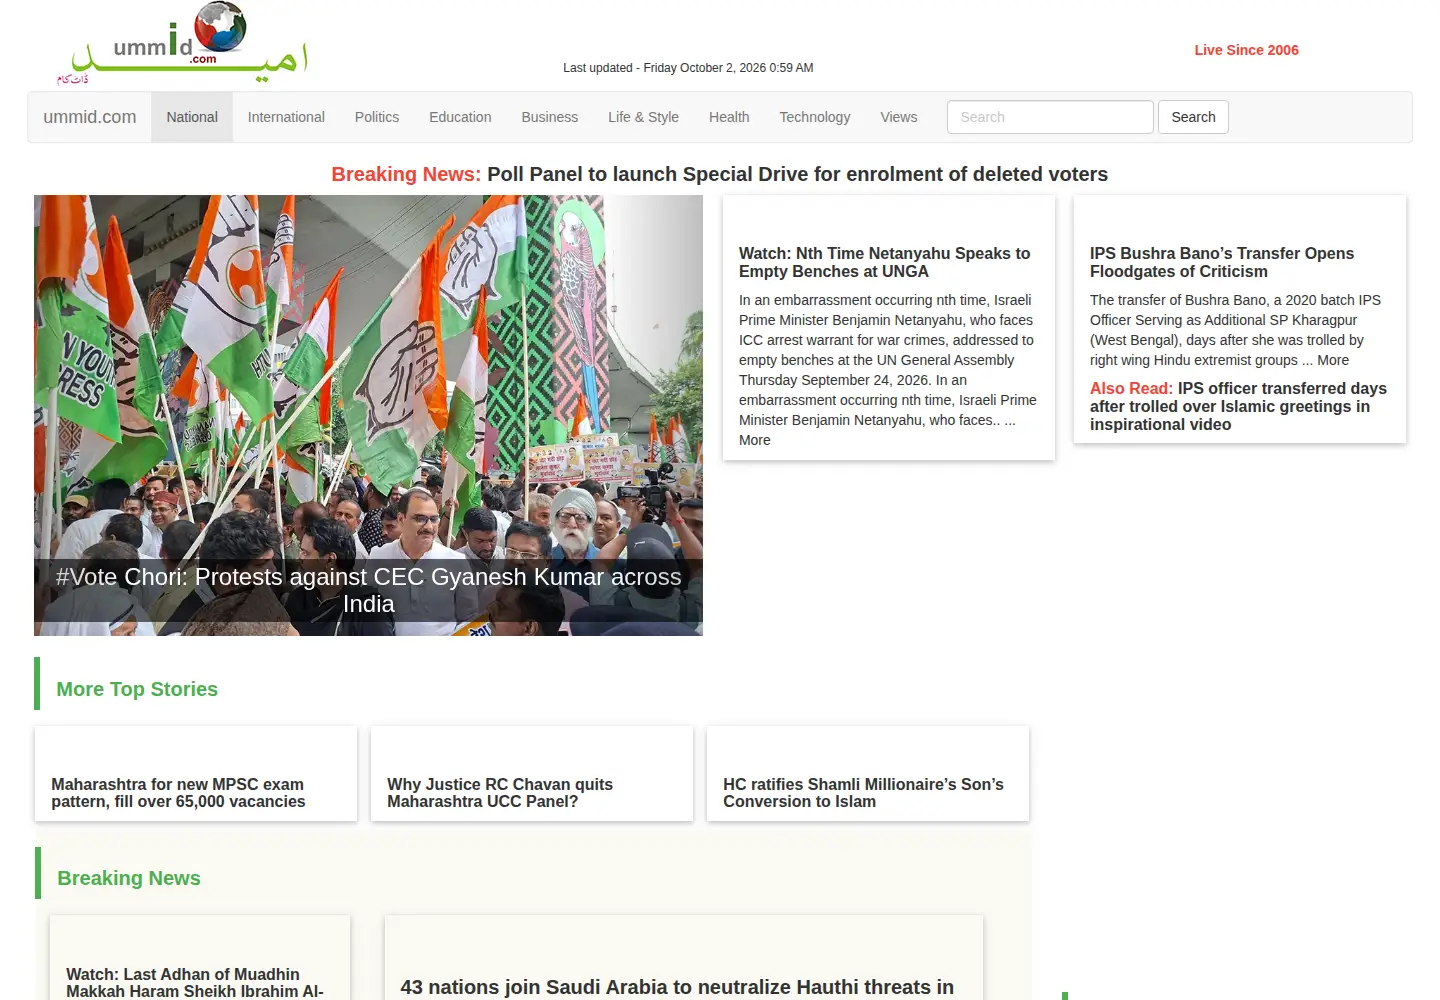The width and height of the screenshot is (1440, 1000).
Task: Open IPS Bushra Bano's Transfer headline
Action: 1221,262
